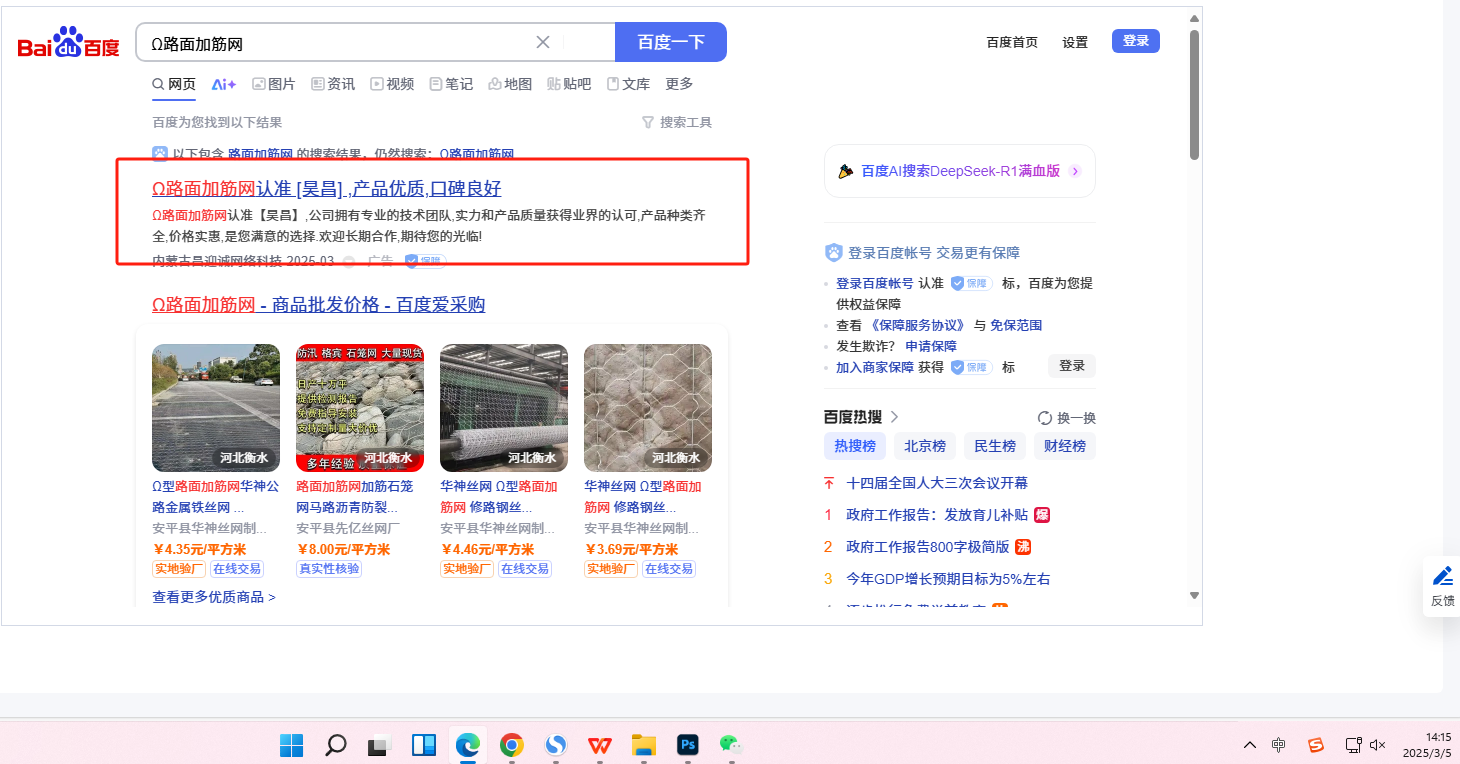Open the 《保障服务协议》 link
The width and height of the screenshot is (1460, 764).
pos(918,325)
